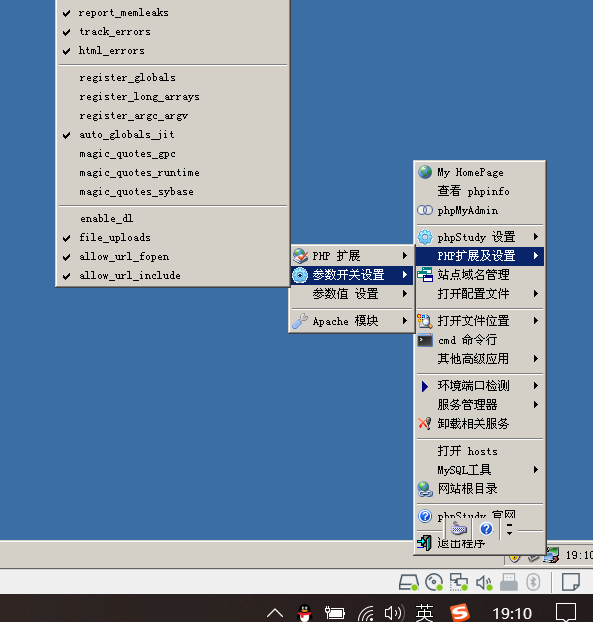Enable magic_quotes_runtime option
593x622 pixels.
pyautogui.click(x=172, y=173)
